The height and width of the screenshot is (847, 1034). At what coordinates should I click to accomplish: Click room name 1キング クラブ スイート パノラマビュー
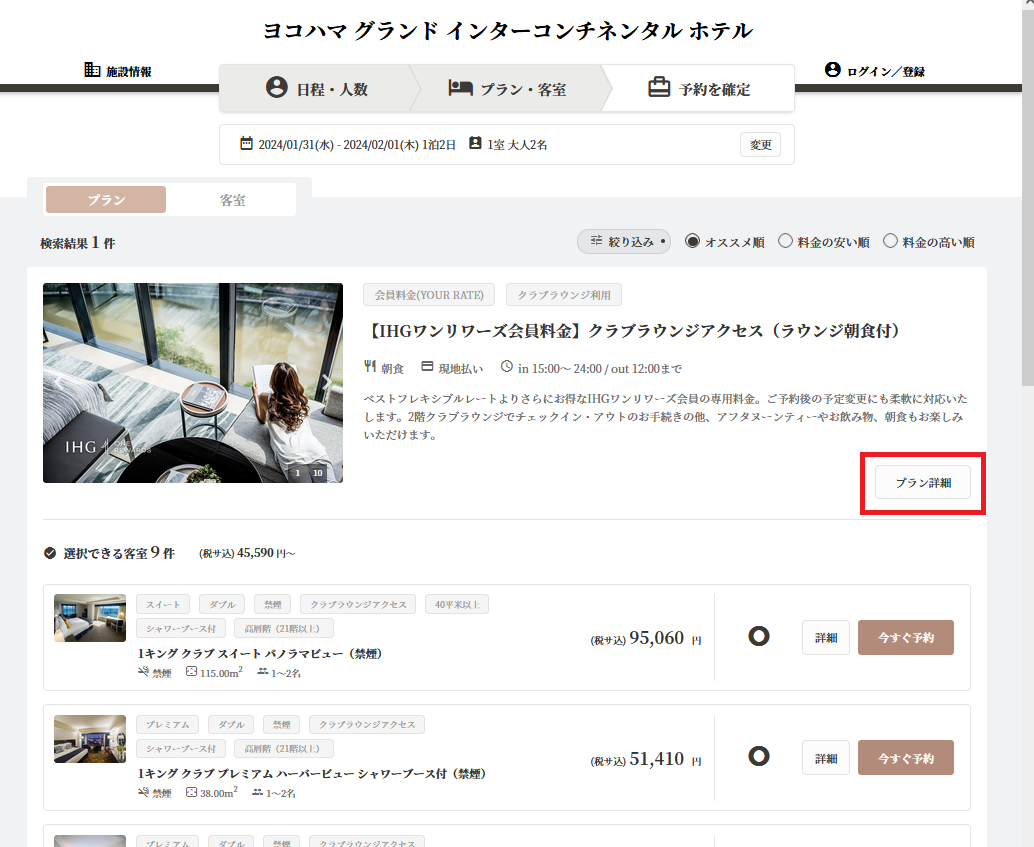click(260, 653)
